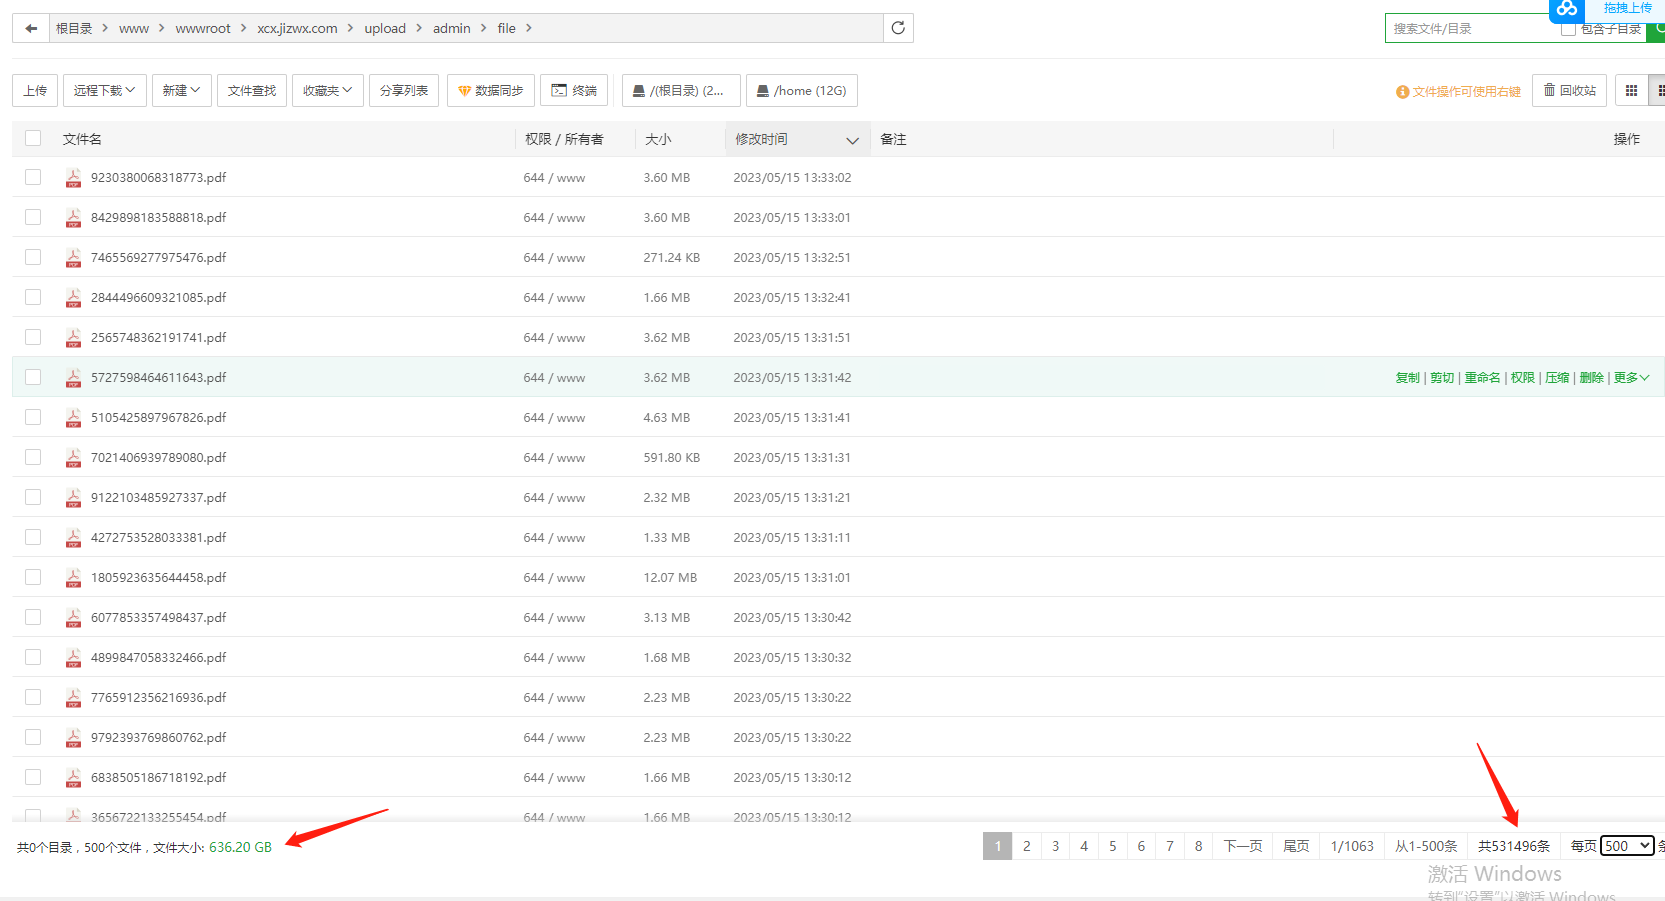Click PDF icon of 7465569277975476.pdf
This screenshot has width=1665, height=901.
click(x=73, y=258)
